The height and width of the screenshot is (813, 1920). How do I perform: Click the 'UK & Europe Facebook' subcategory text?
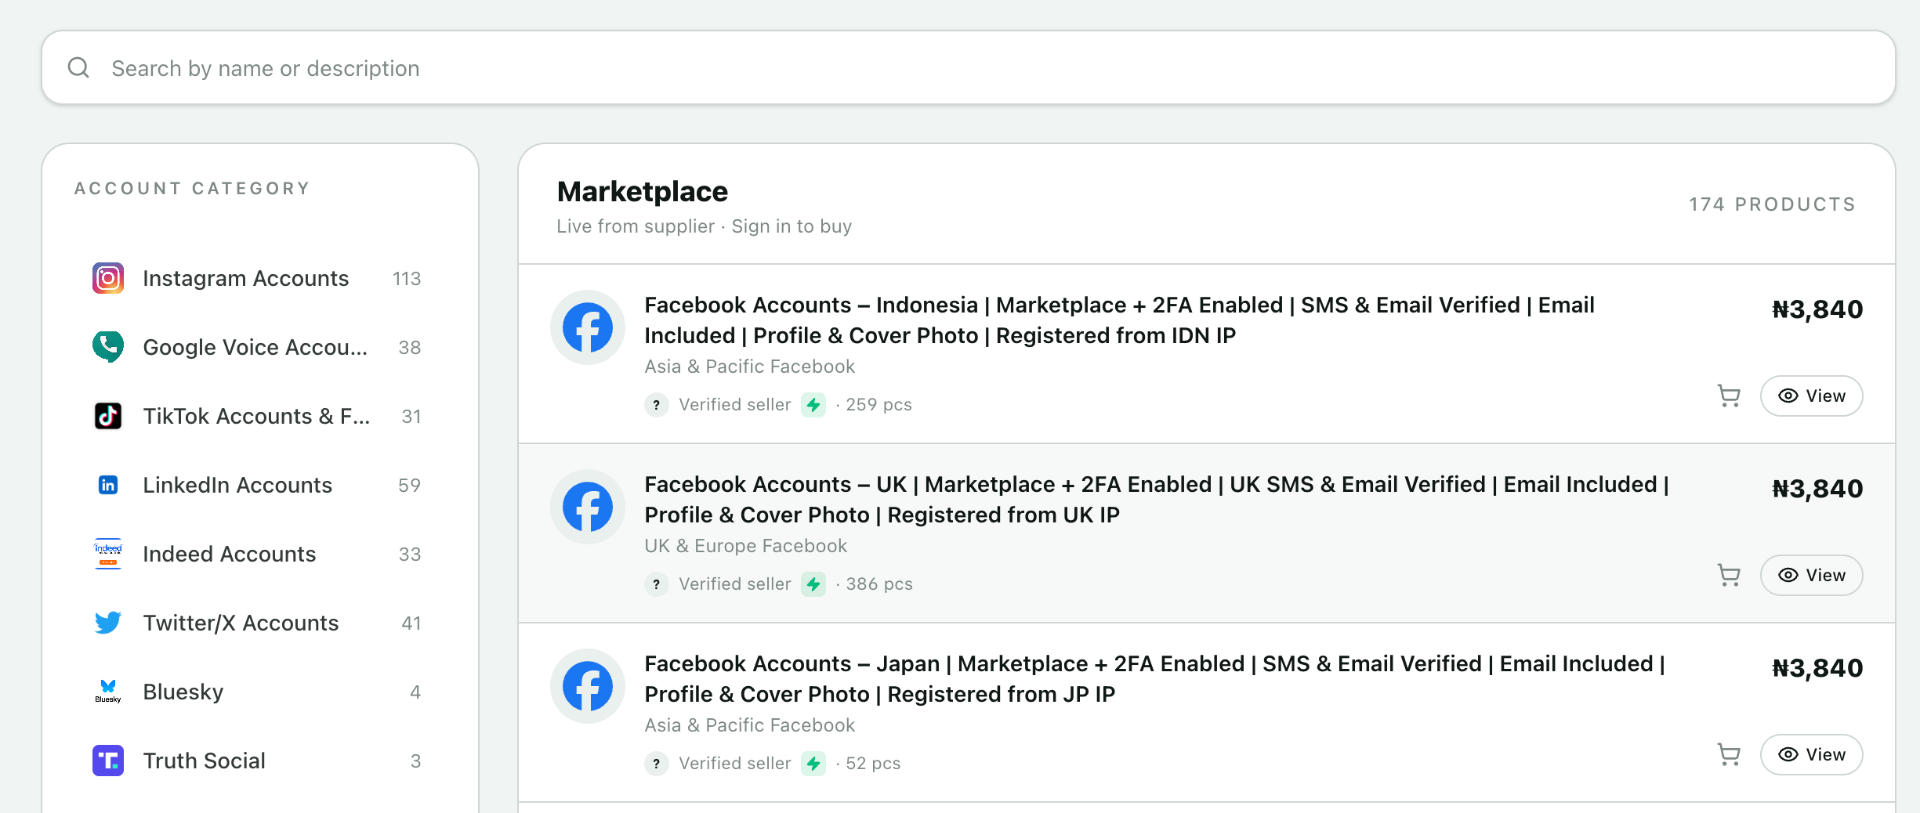(x=746, y=546)
